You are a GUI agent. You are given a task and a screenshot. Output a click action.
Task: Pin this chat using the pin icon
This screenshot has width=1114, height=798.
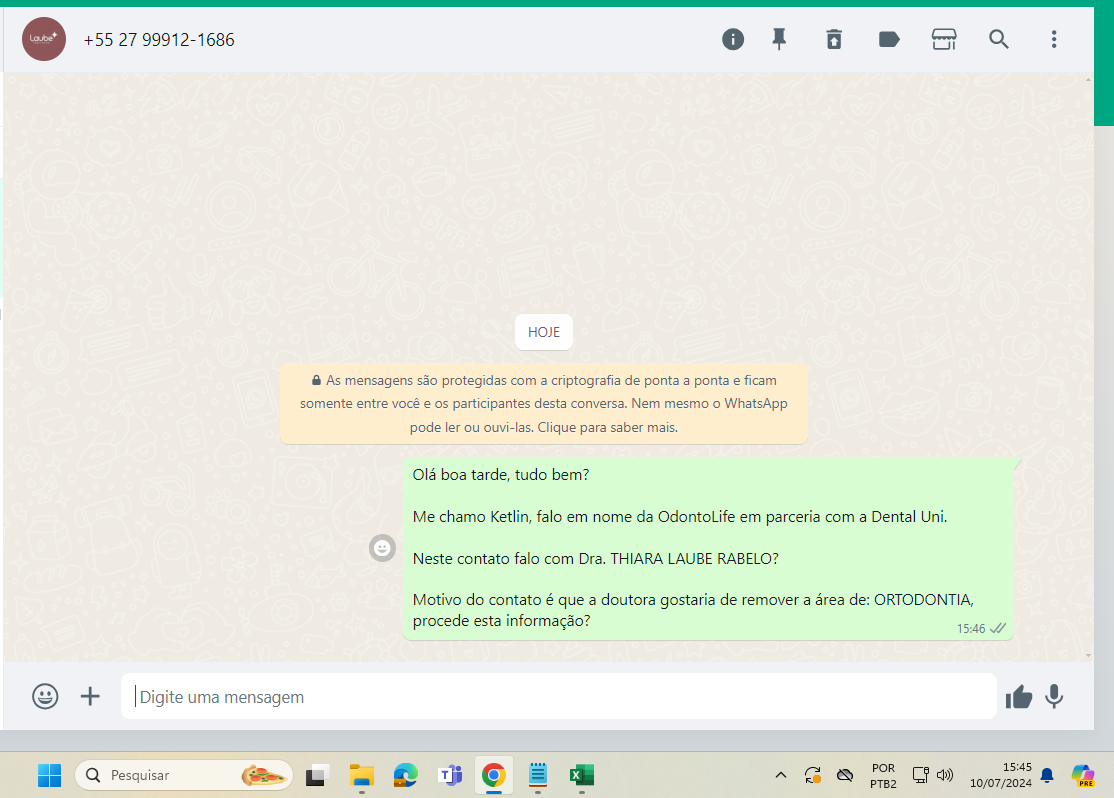[x=779, y=39]
